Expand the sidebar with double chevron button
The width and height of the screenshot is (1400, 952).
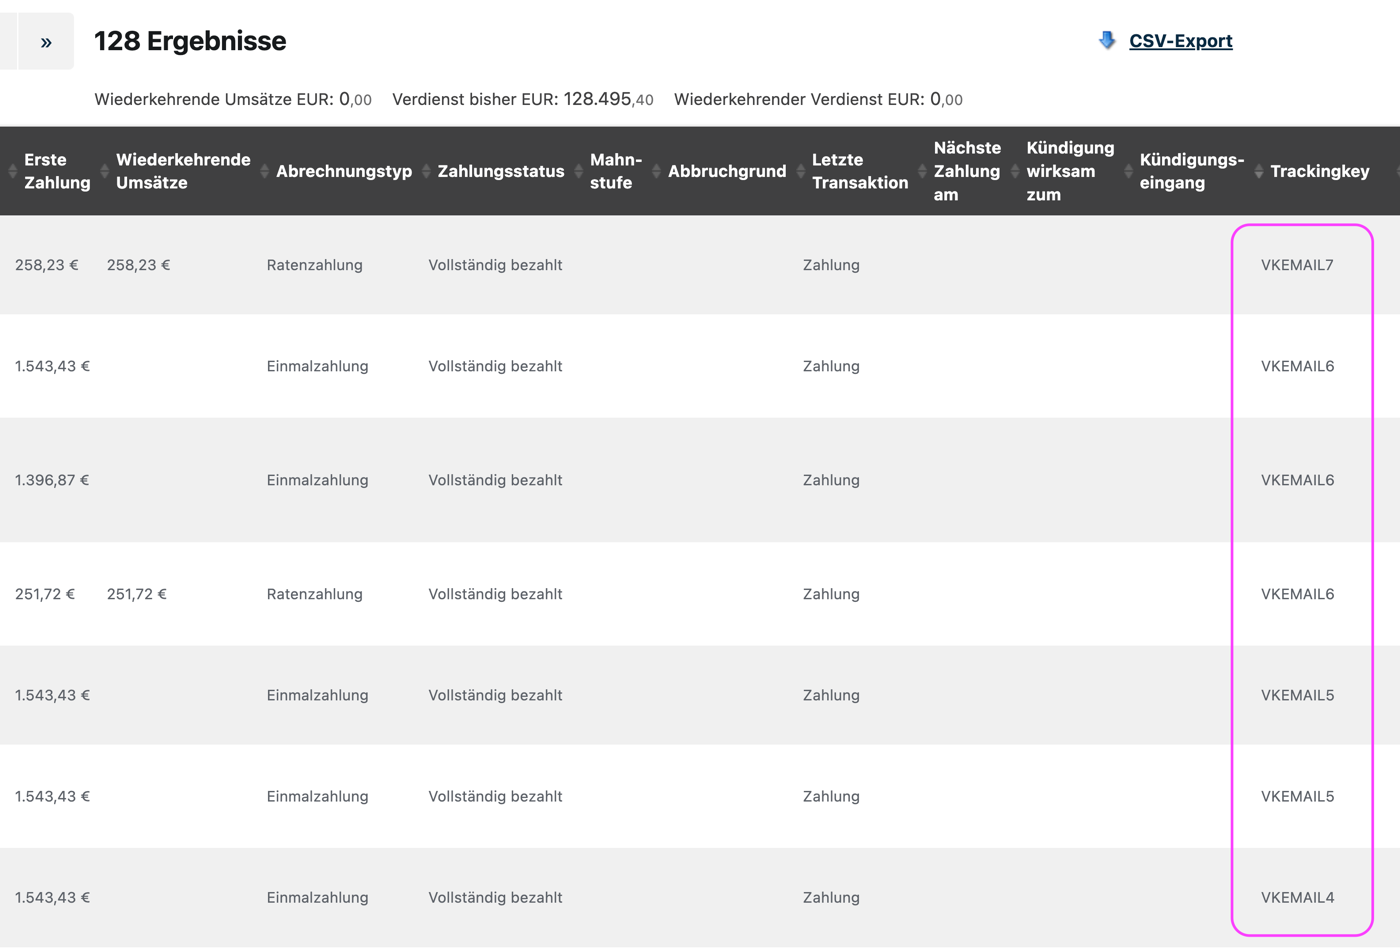(46, 42)
